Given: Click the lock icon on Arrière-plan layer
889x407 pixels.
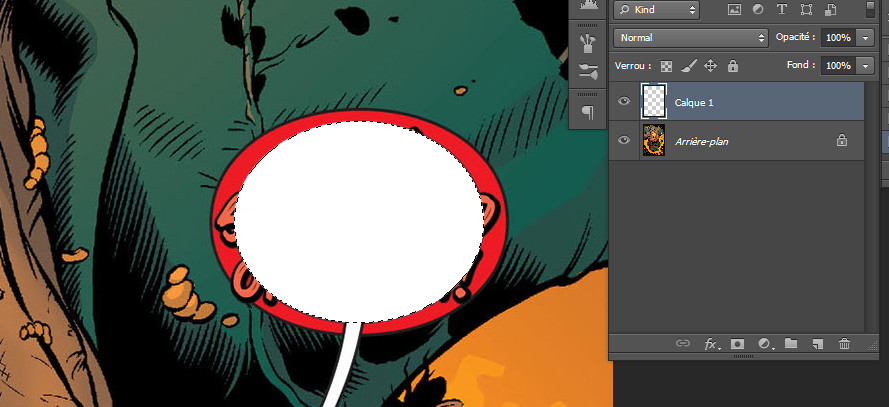Looking at the screenshot, I should [x=842, y=140].
